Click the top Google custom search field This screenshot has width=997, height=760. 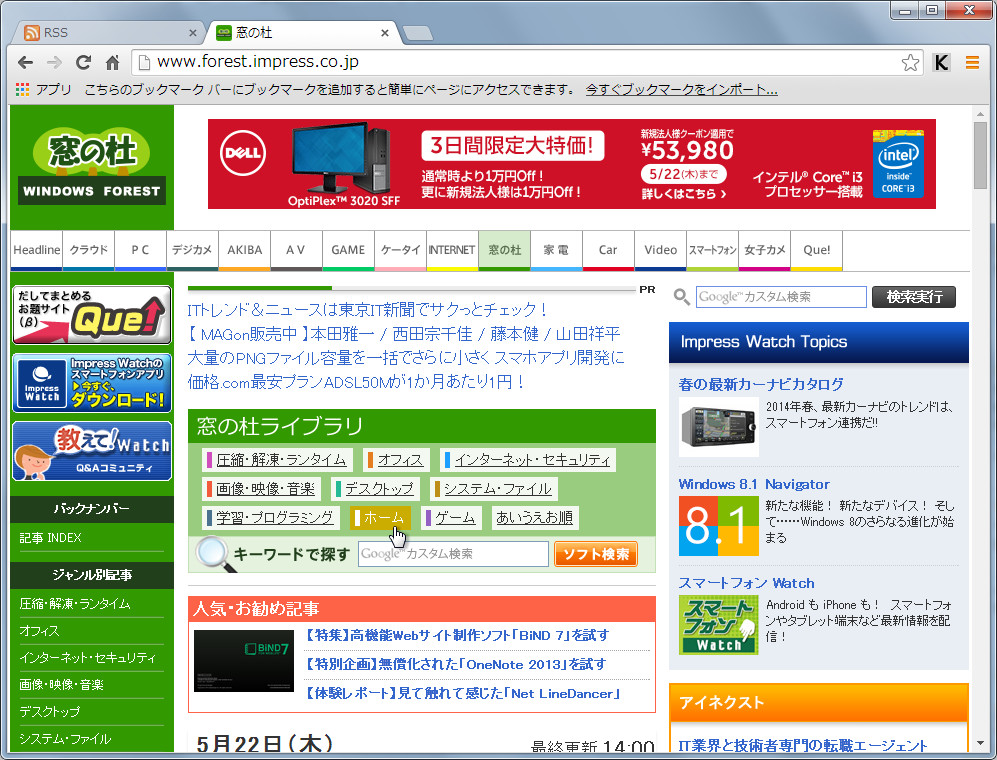(781, 297)
